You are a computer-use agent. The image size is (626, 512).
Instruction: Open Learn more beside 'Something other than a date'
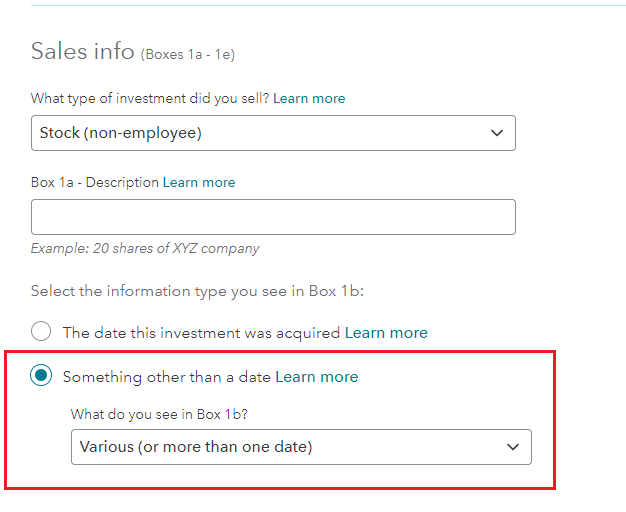[317, 377]
